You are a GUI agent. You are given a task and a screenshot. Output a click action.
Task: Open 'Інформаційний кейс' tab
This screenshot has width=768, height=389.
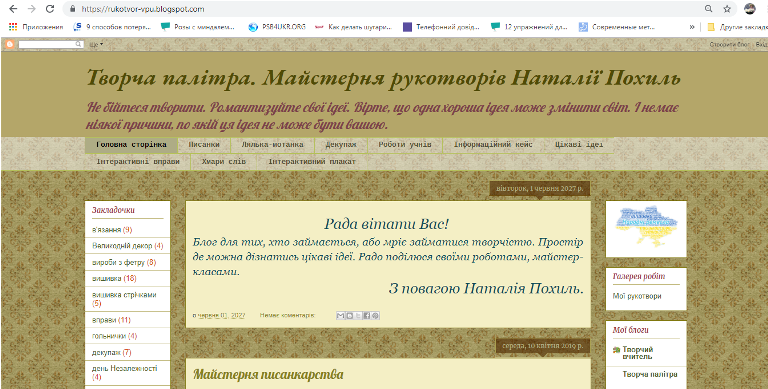pos(493,145)
